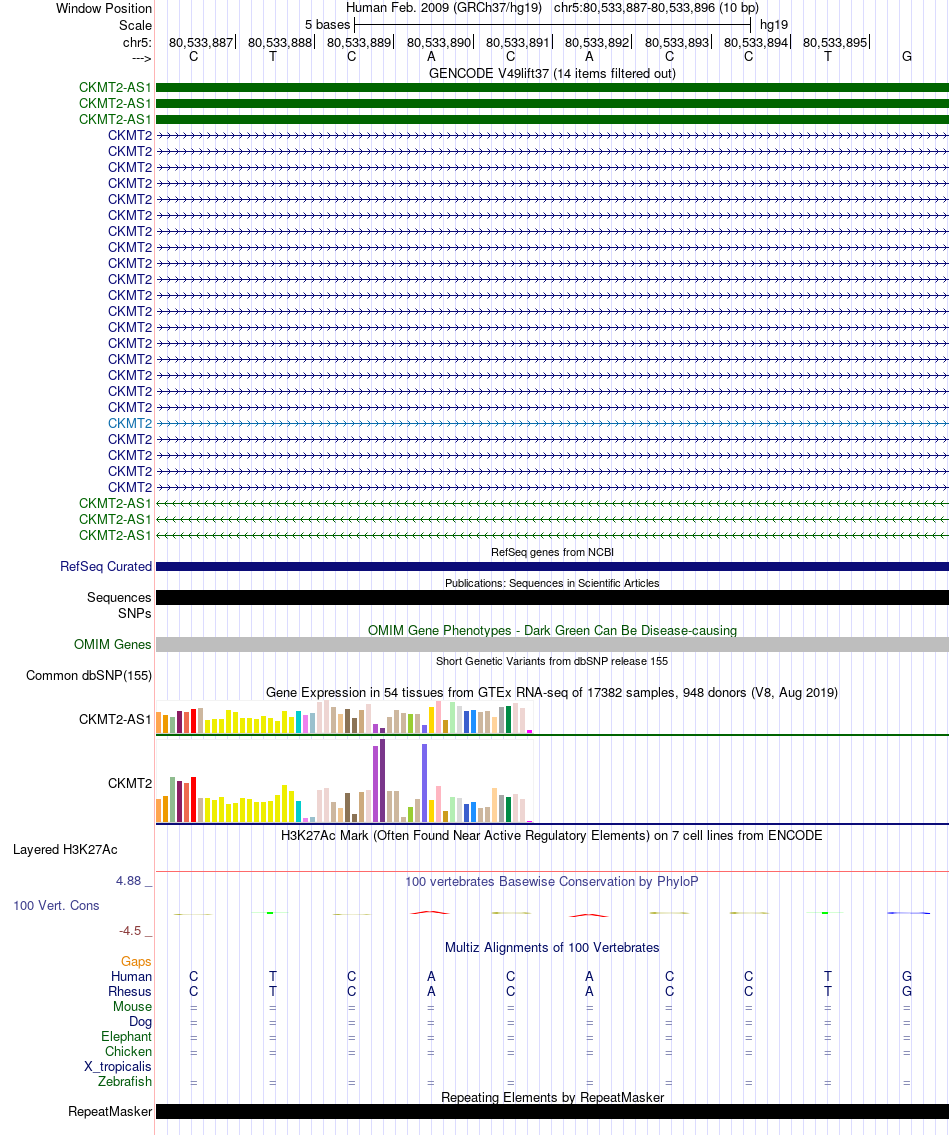Screen dimensions: 950x1135
Task: Click the black CKMT2 label beside GTEx chart
Action: tap(130, 784)
